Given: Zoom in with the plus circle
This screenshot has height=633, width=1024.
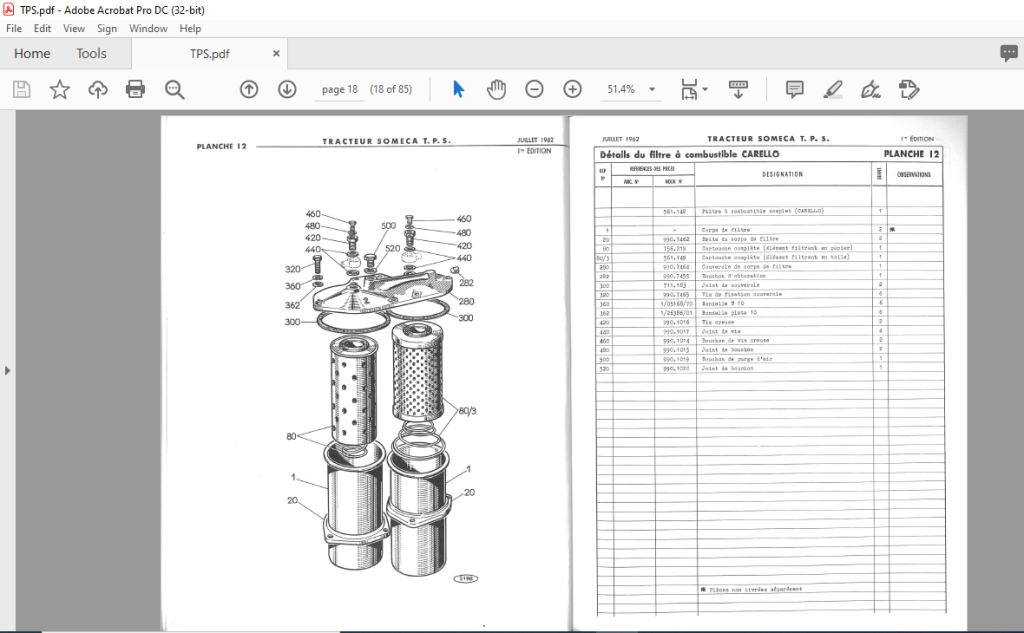Looking at the screenshot, I should click(x=573, y=89).
